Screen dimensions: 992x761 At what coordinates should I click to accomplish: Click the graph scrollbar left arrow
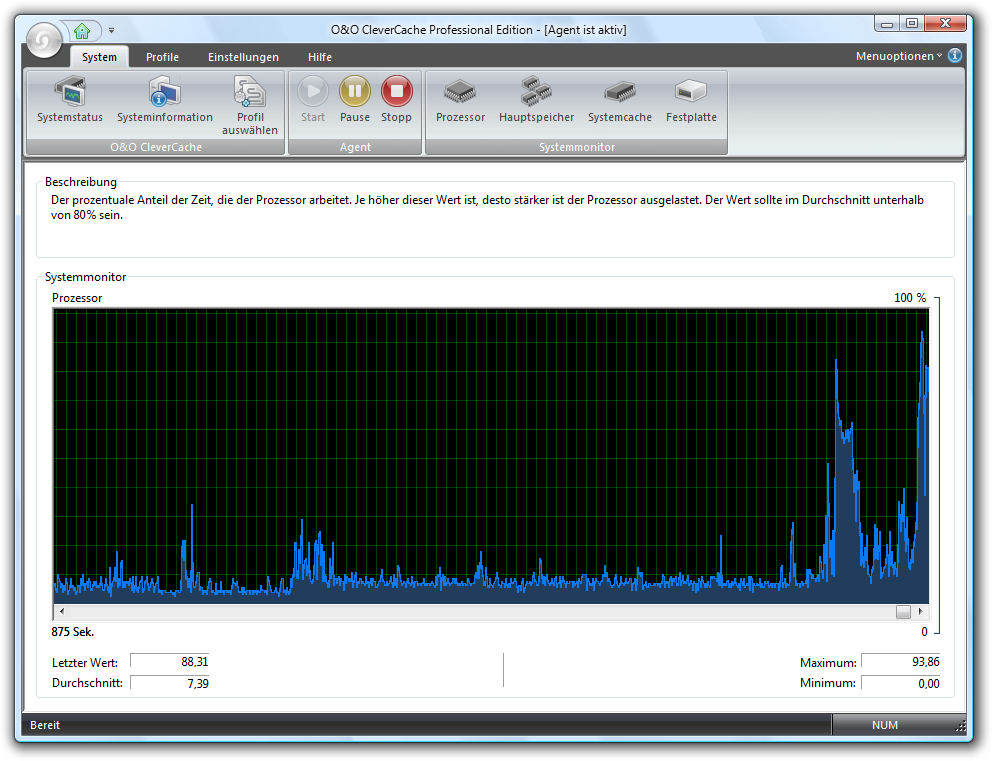[61, 611]
